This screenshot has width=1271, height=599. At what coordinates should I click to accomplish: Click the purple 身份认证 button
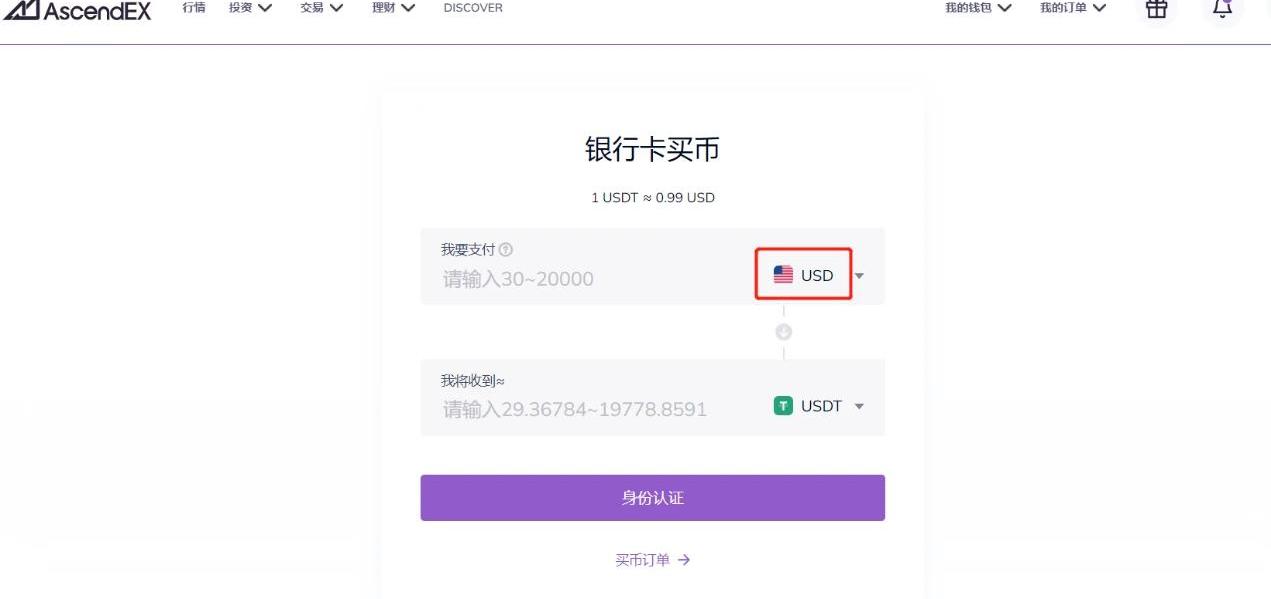(x=652, y=498)
